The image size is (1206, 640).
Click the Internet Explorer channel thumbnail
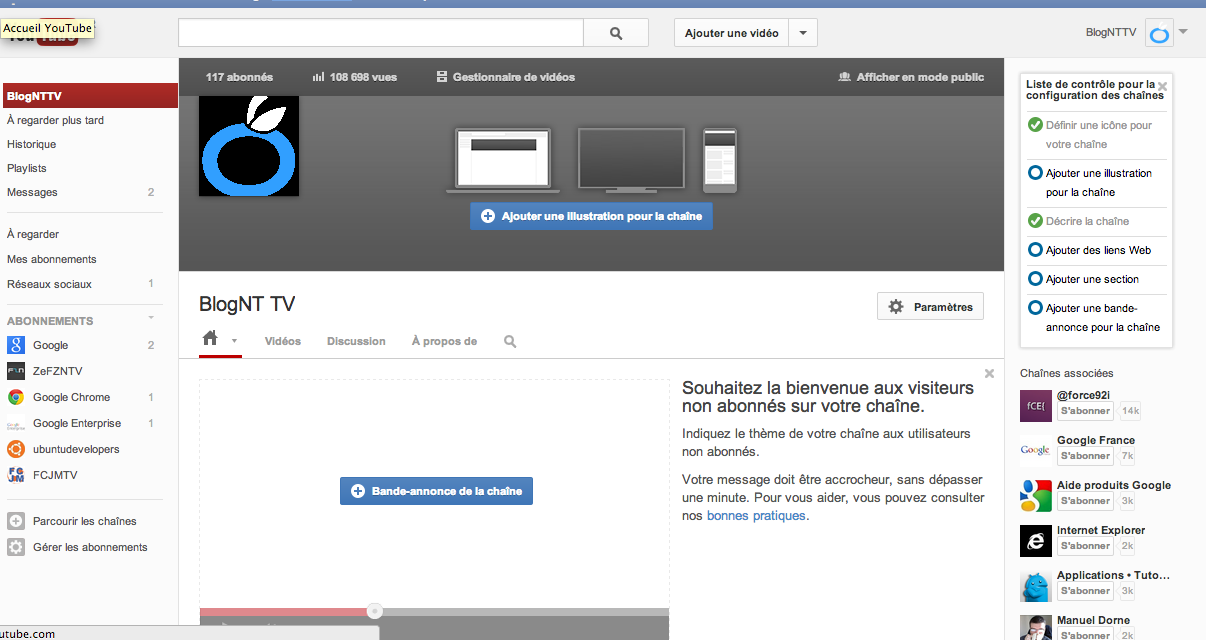(1035, 541)
